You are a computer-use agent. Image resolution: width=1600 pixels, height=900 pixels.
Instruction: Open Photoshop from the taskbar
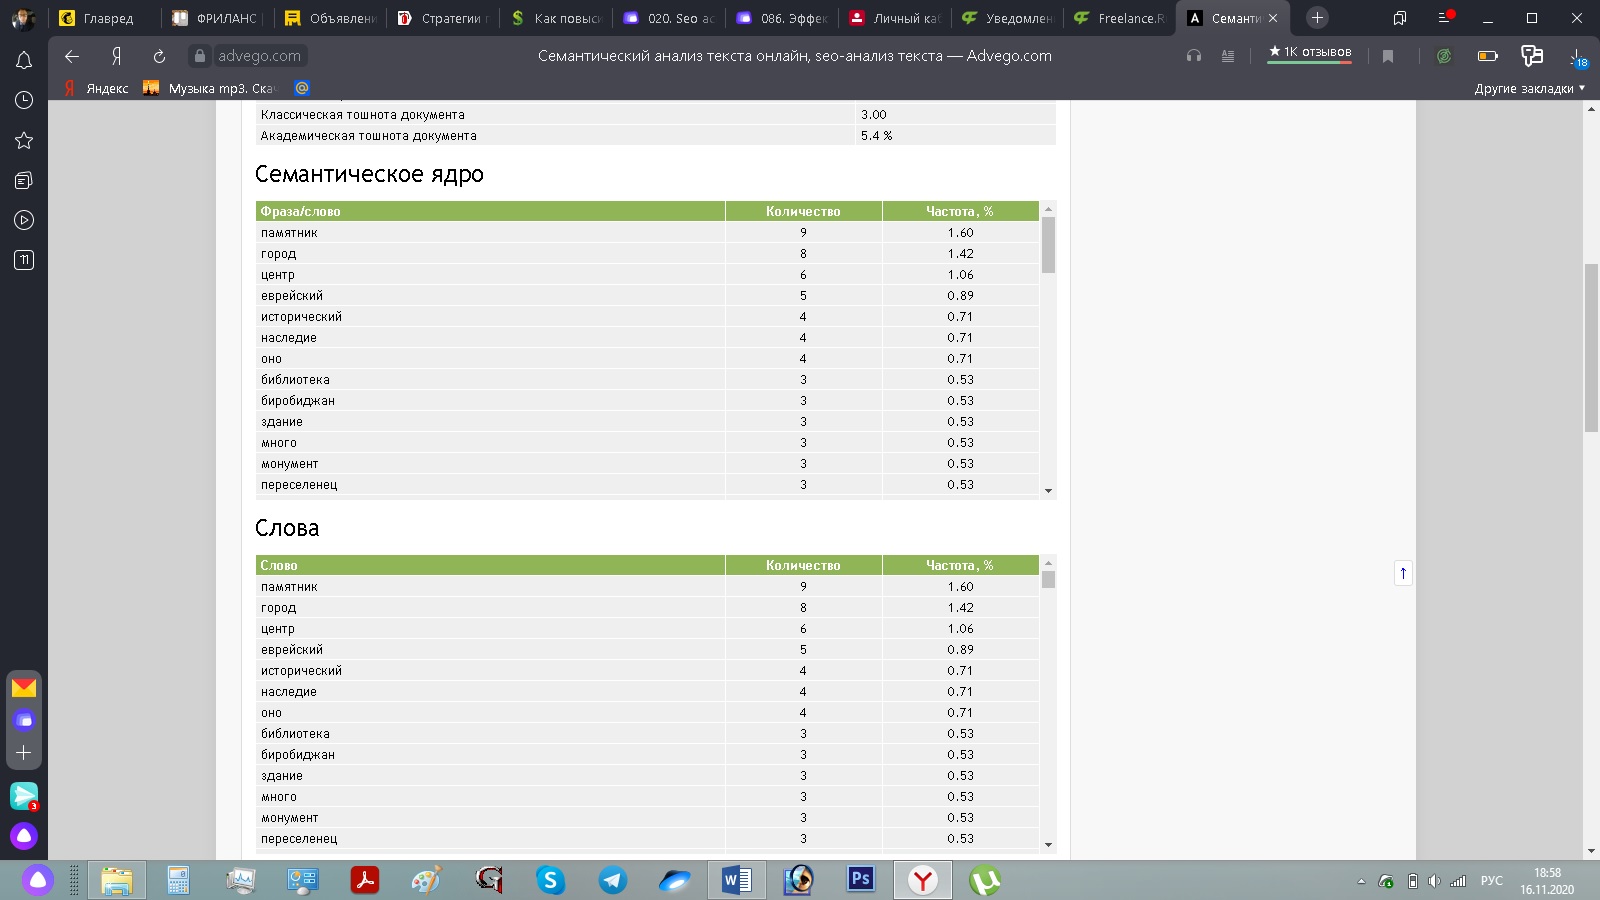tap(860, 880)
